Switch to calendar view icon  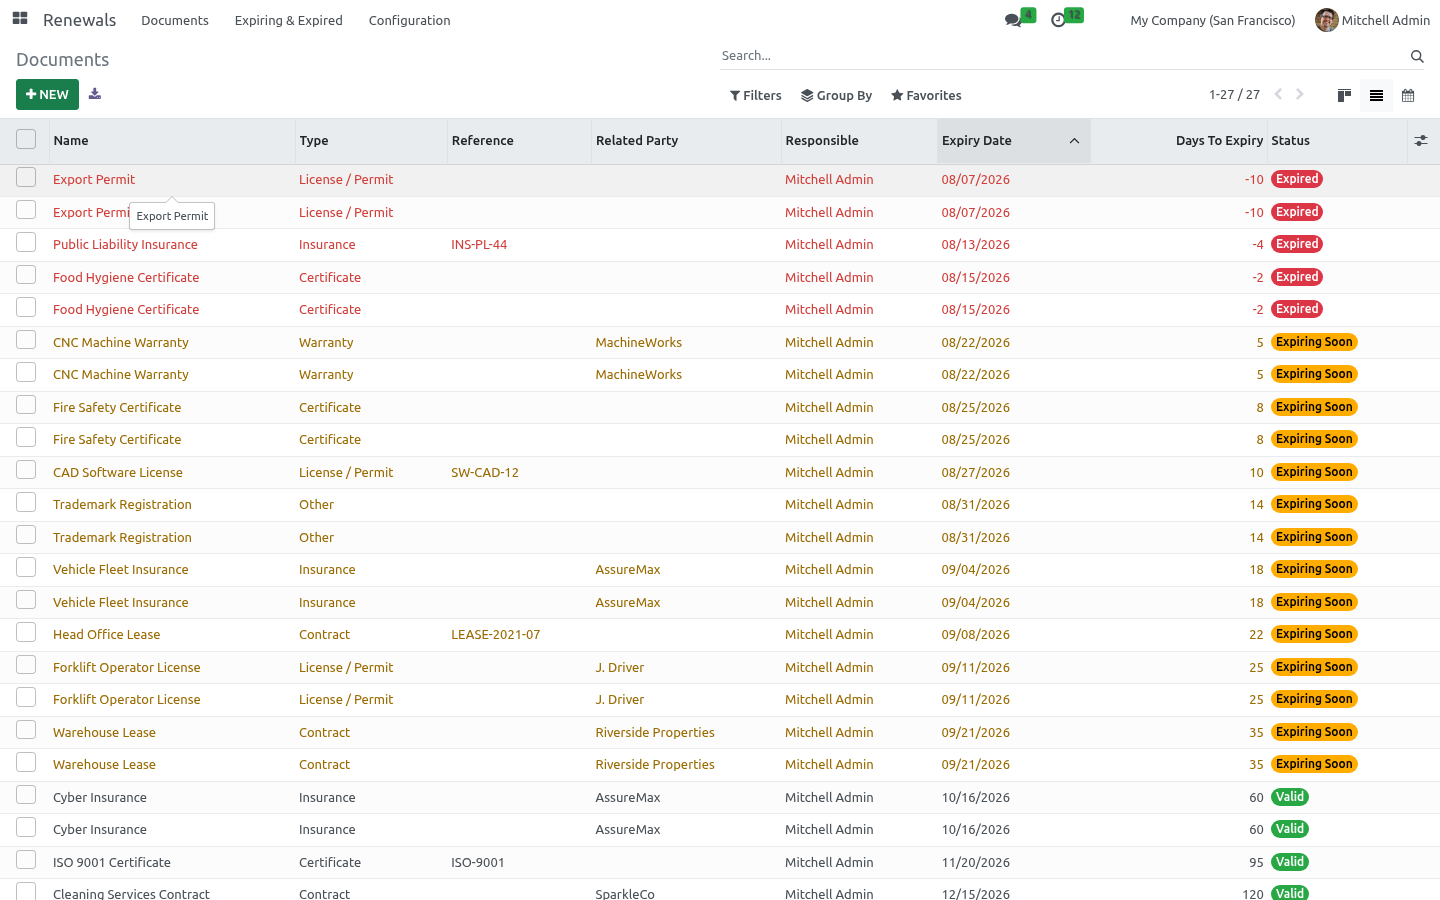1408,95
